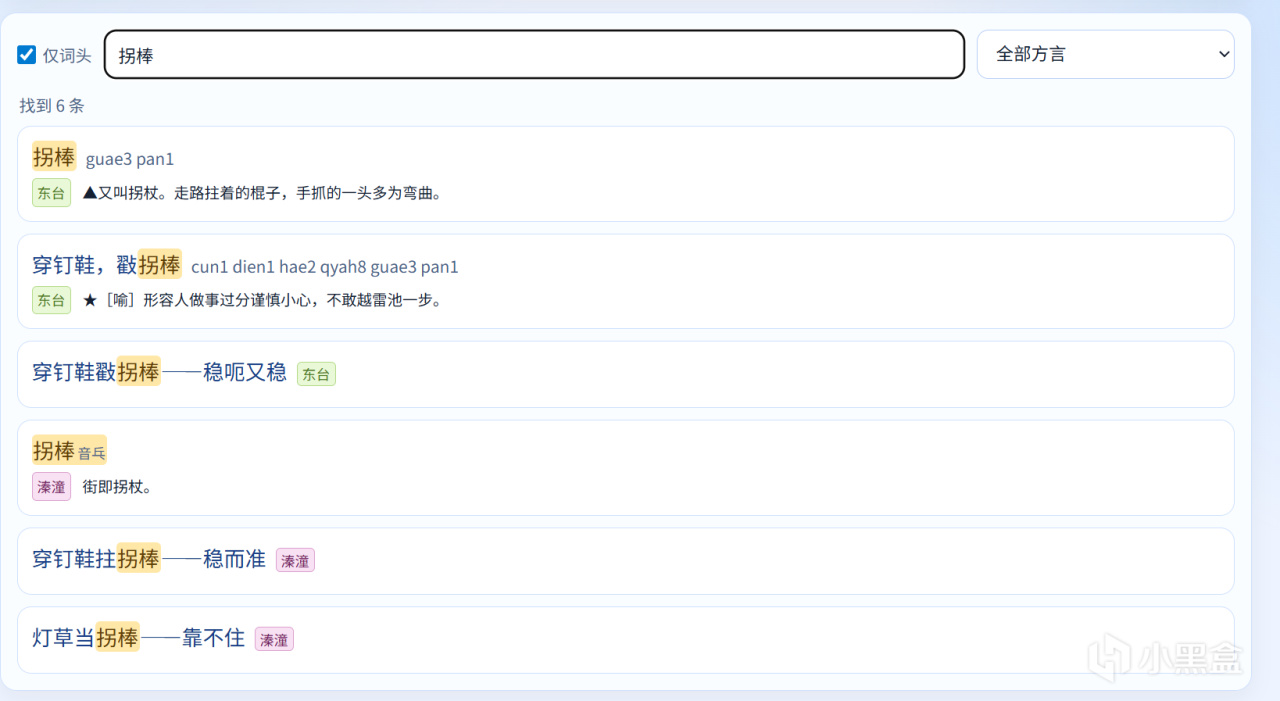Click definition text 街即拐杖
Image resolution: width=1280 pixels, height=701 pixels.
[x=117, y=487]
